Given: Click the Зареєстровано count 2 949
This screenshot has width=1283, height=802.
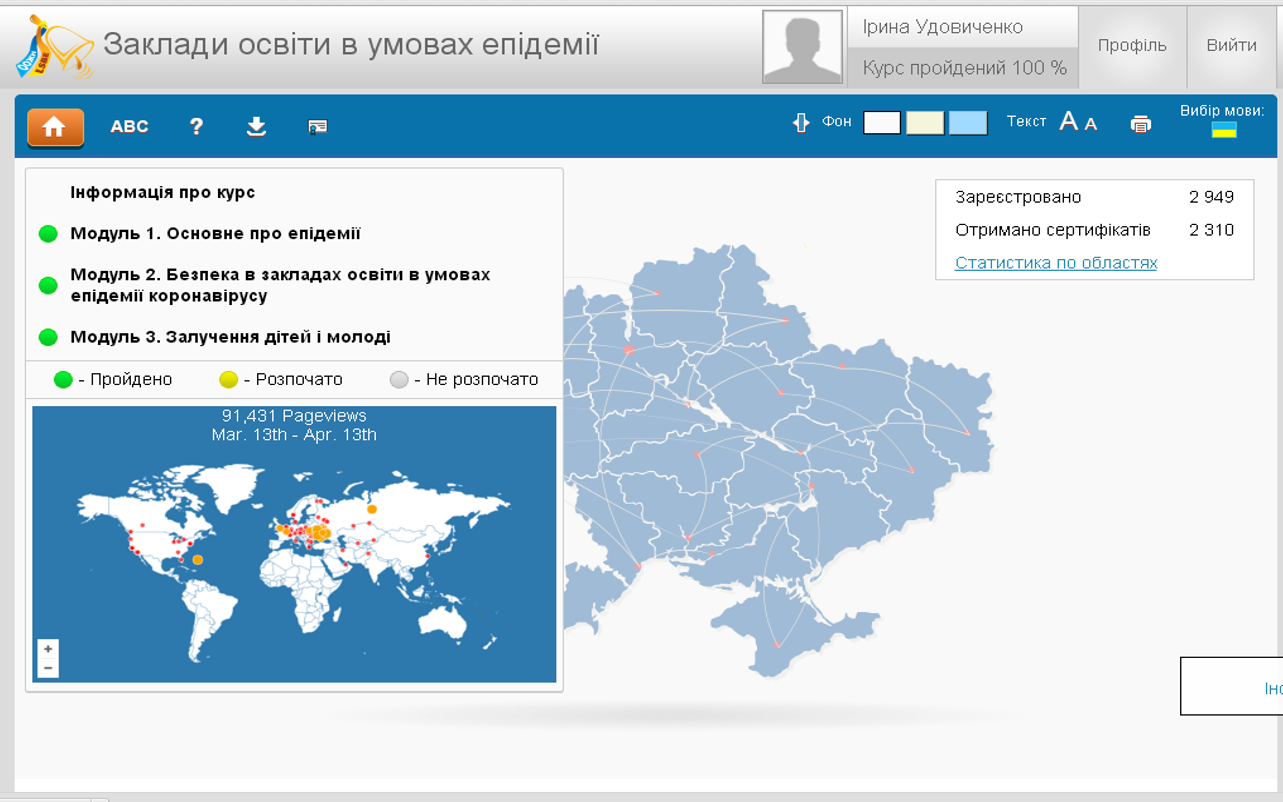Looking at the screenshot, I should coord(1212,197).
